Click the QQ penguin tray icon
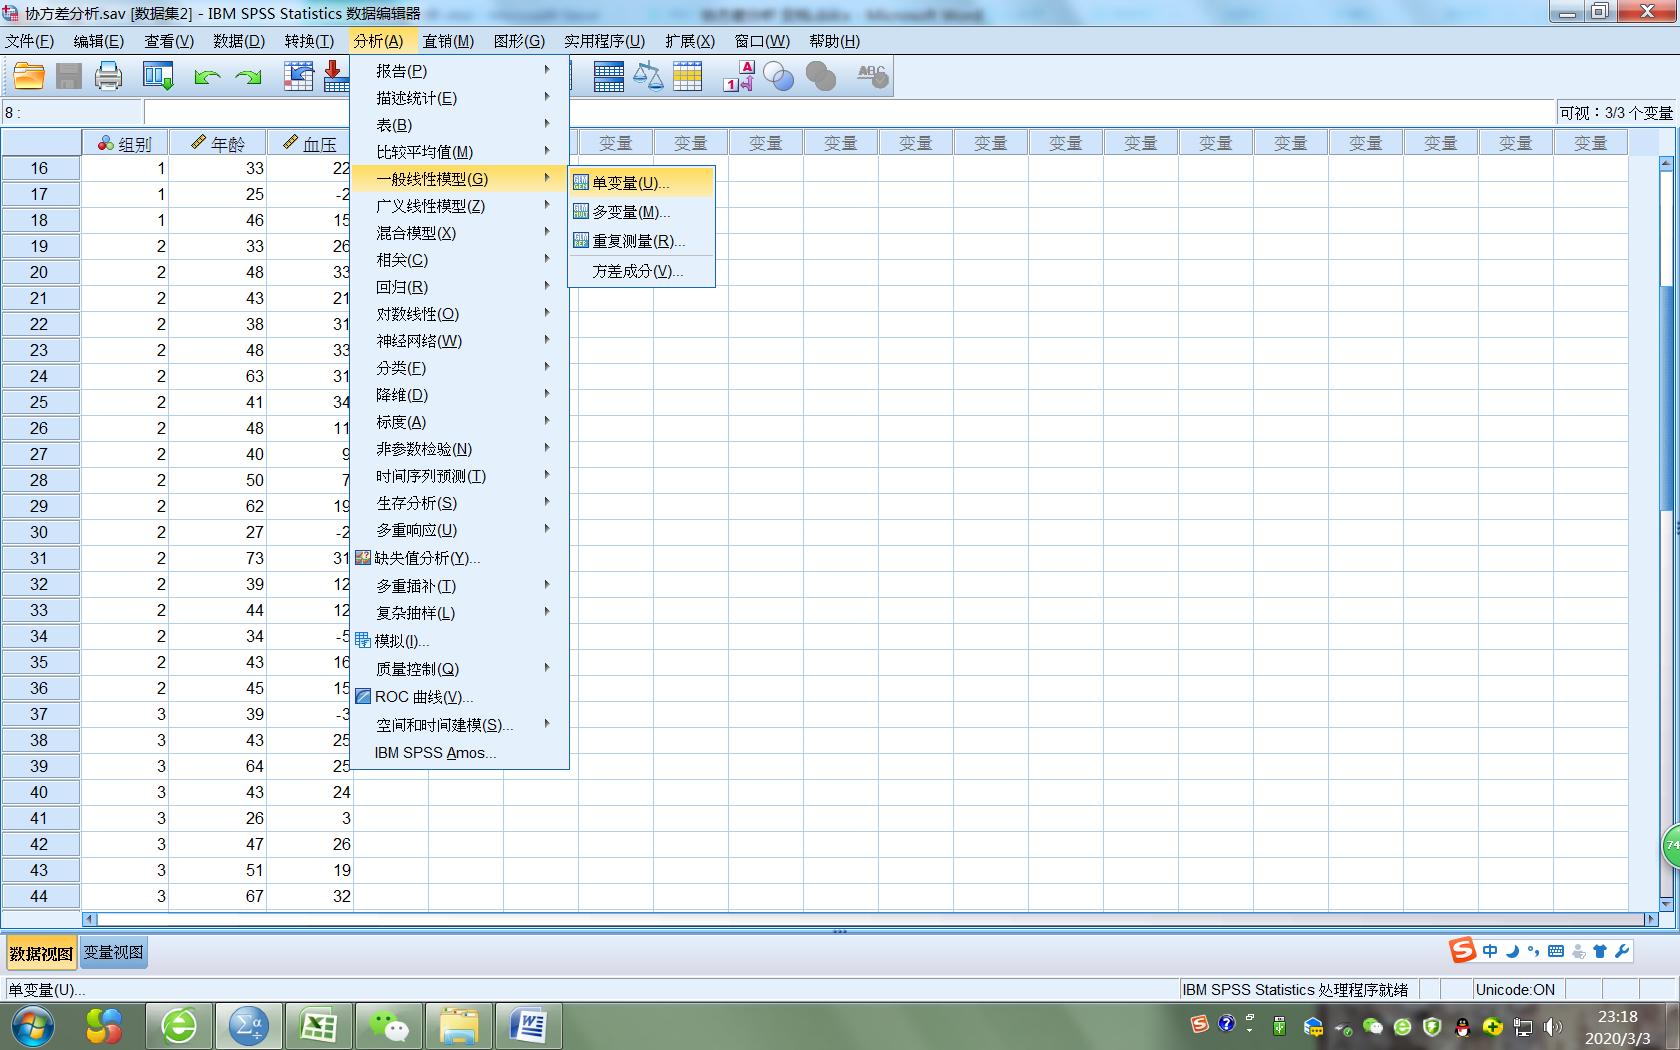The height and width of the screenshot is (1050, 1680). coord(1462,1027)
